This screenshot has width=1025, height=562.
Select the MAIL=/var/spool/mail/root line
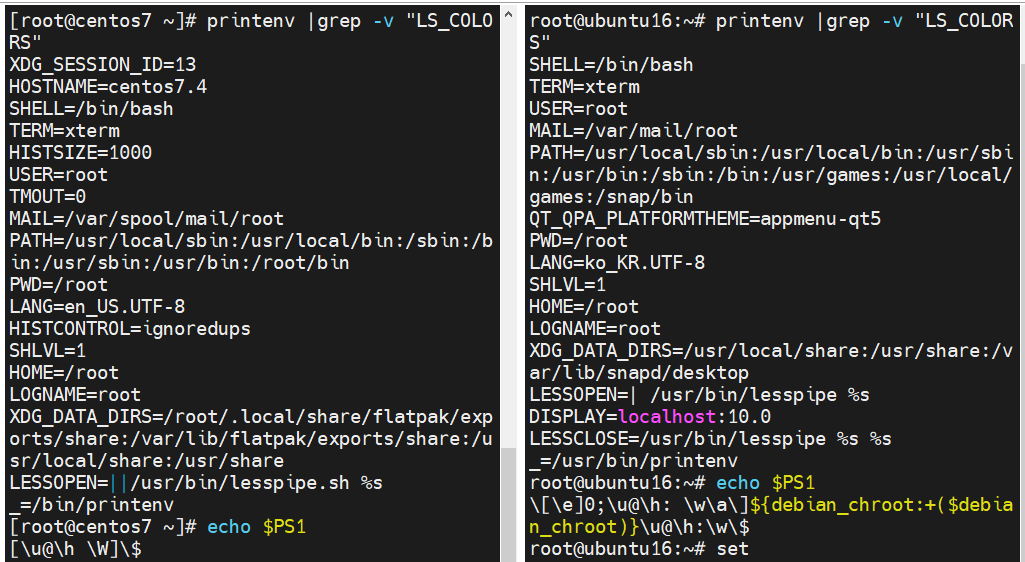146,218
